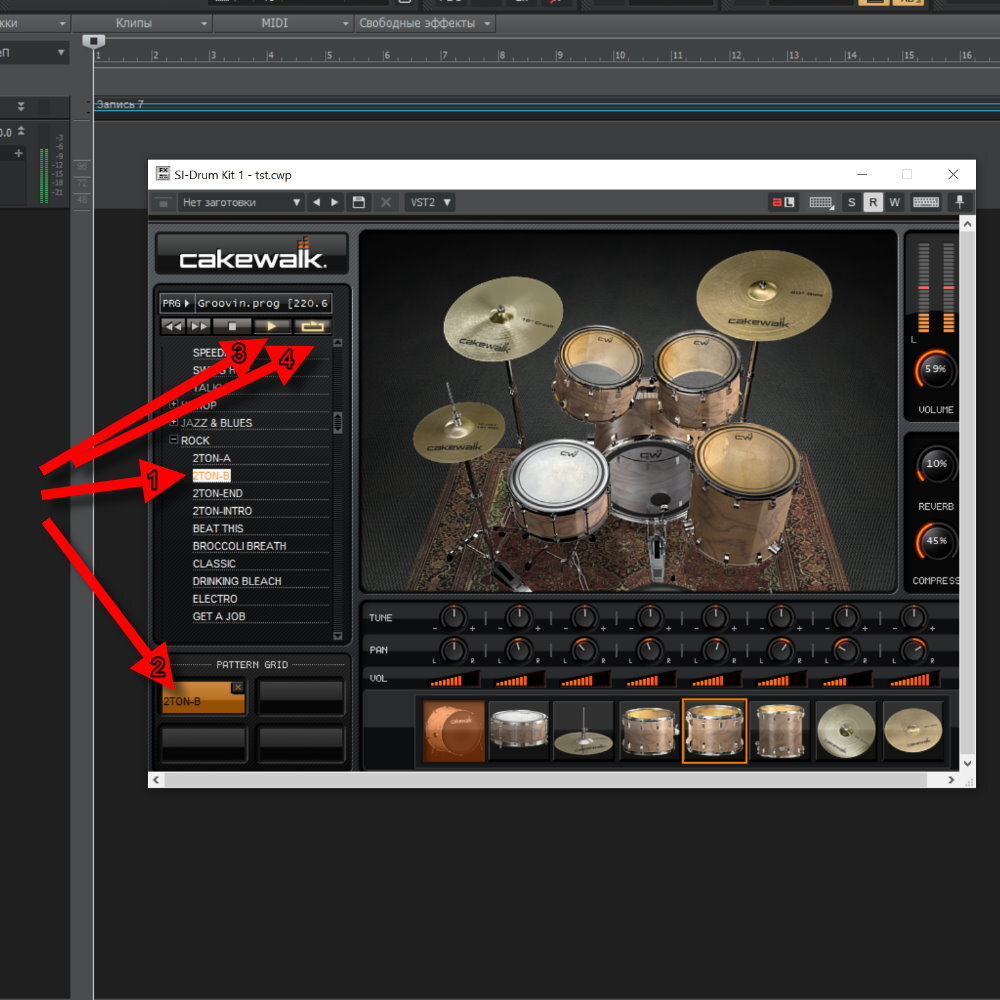The image size is (1000, 1000).
Task: Click the keyboard icon next to ACT
Action: pyautogui.click(x=821, y=203)
